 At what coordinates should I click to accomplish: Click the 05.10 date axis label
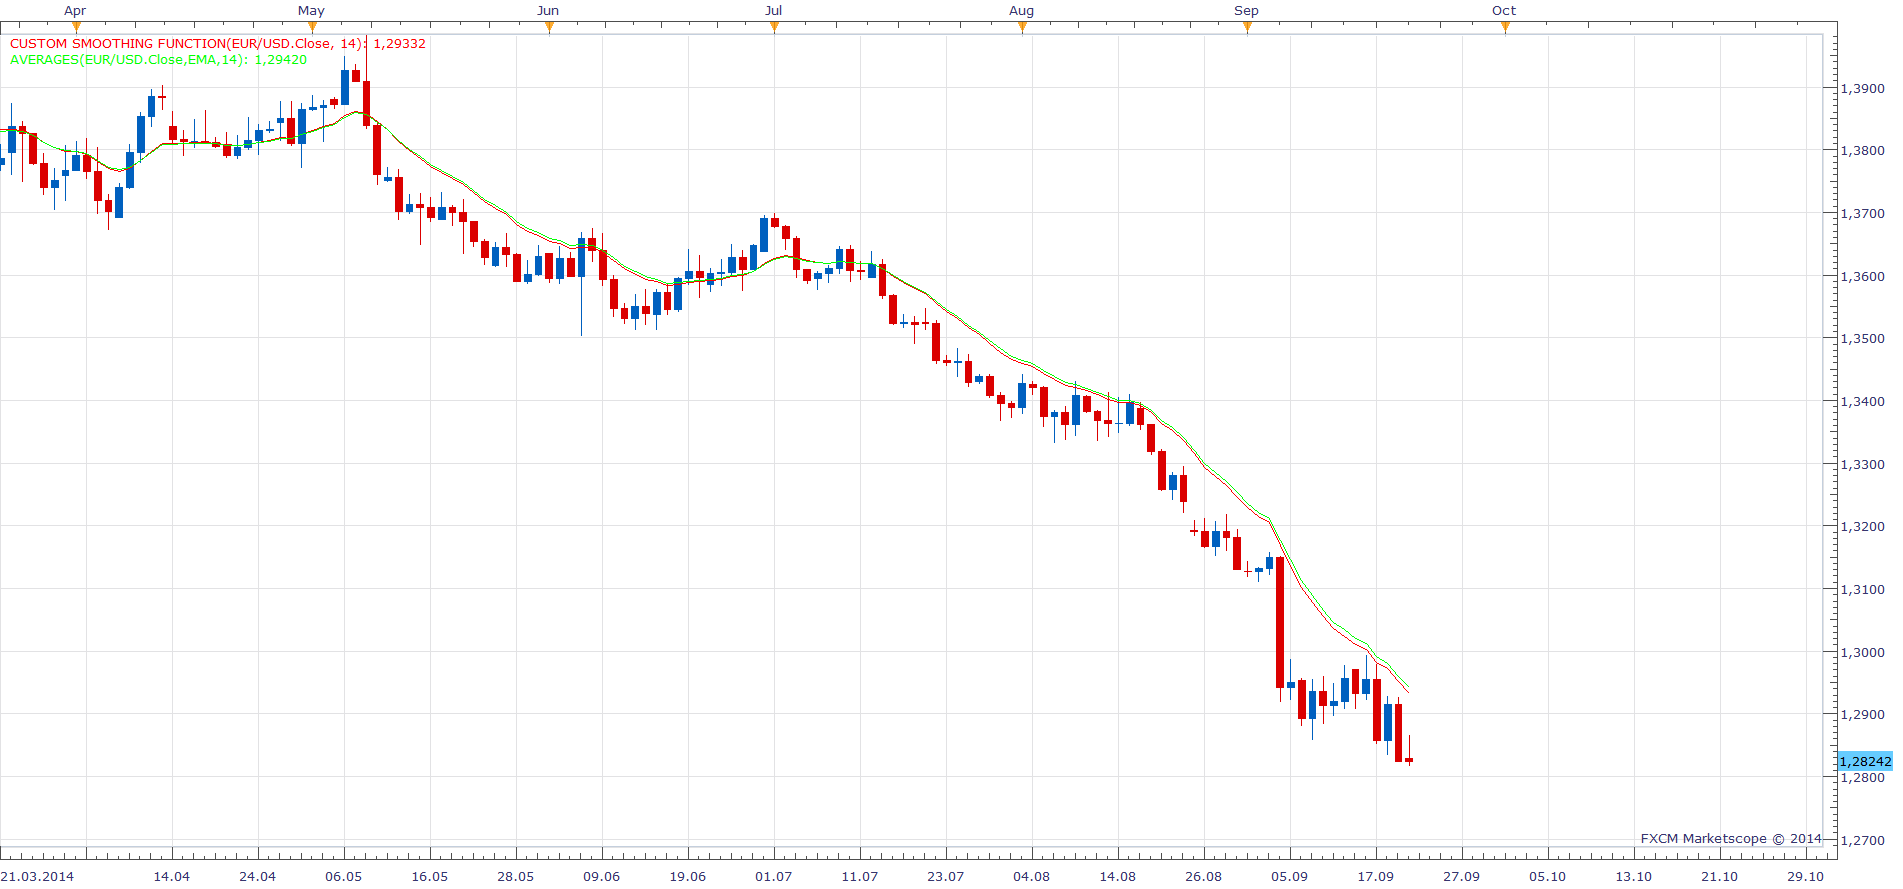tap(1548, 876)
